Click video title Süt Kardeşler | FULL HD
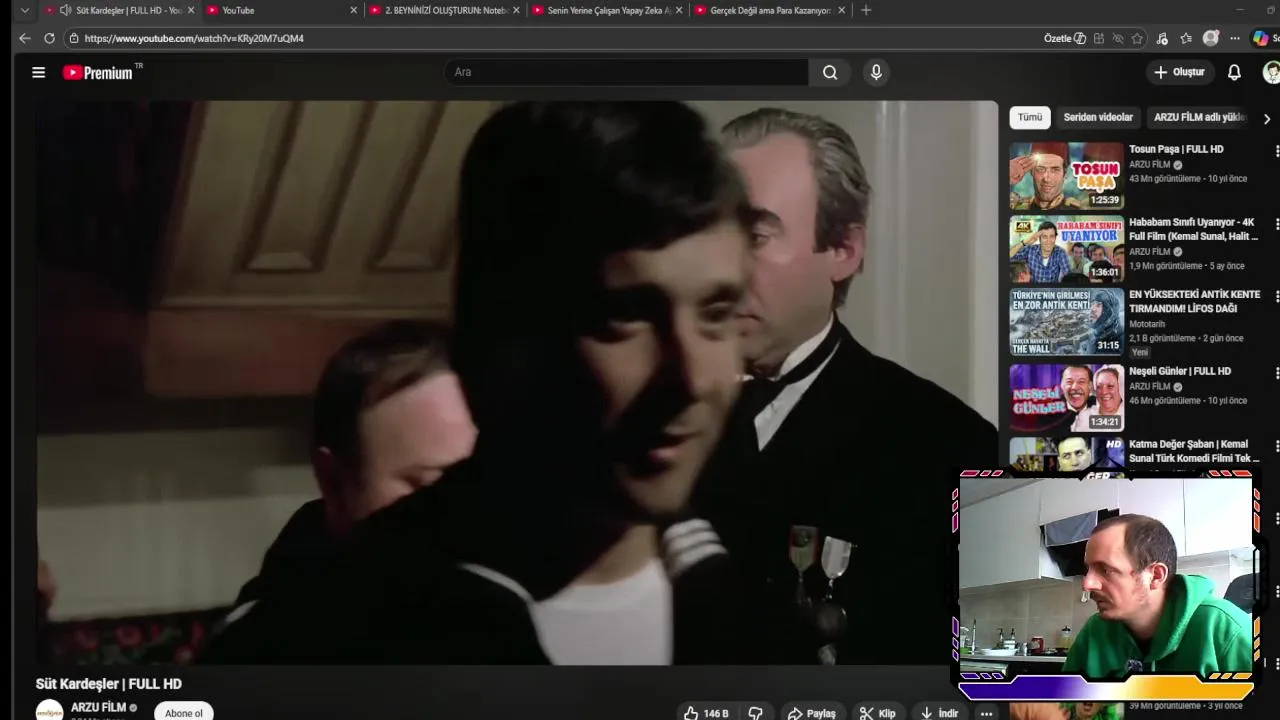Viewport: 1280px width, 720px height. 109,684
